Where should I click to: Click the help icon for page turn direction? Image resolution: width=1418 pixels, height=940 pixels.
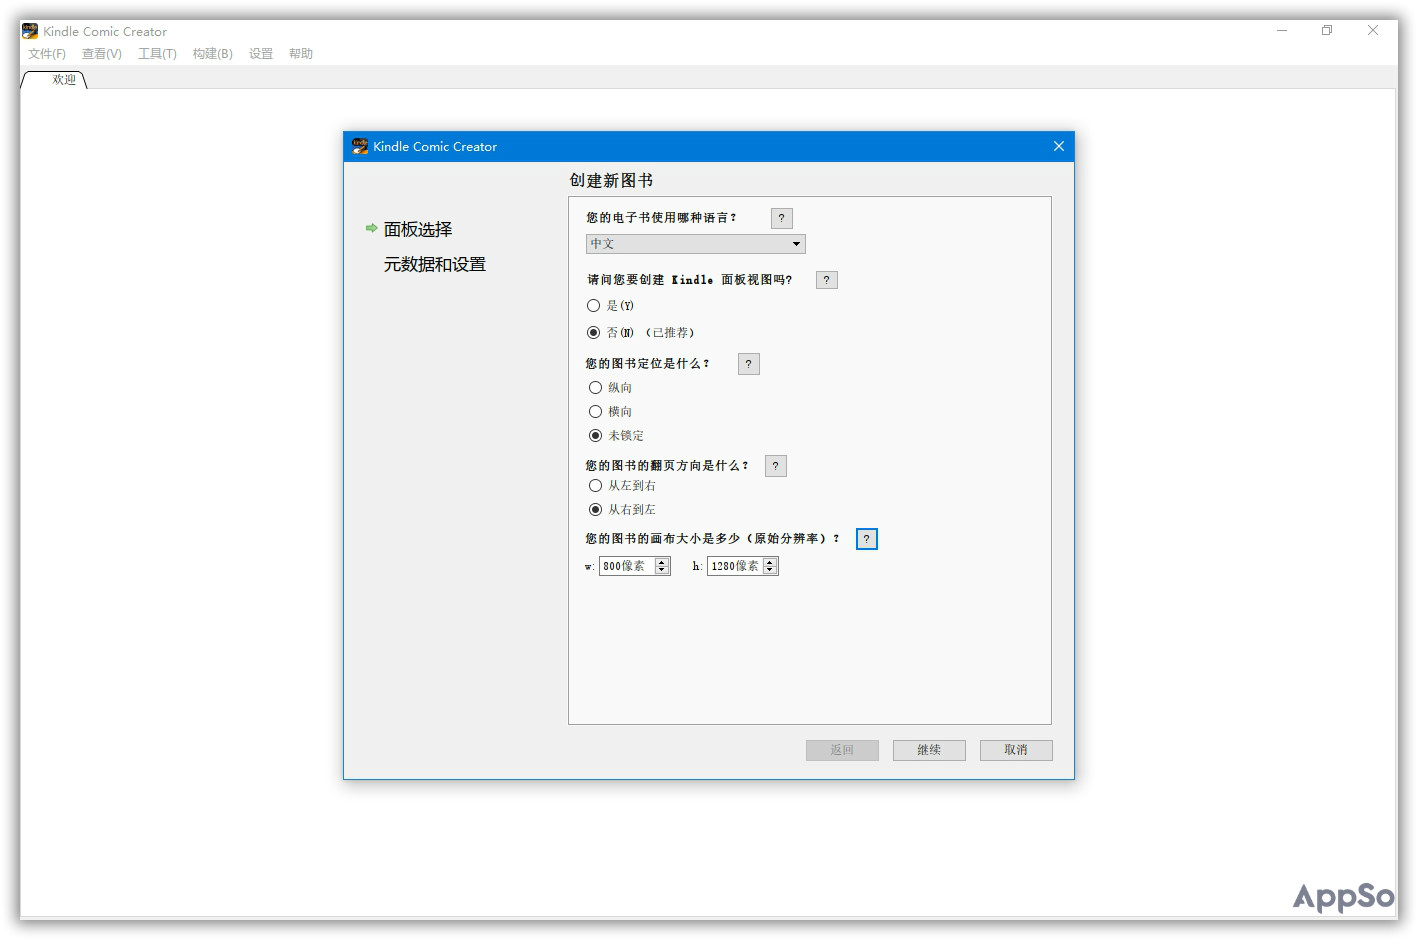click(x=775, y=465)
